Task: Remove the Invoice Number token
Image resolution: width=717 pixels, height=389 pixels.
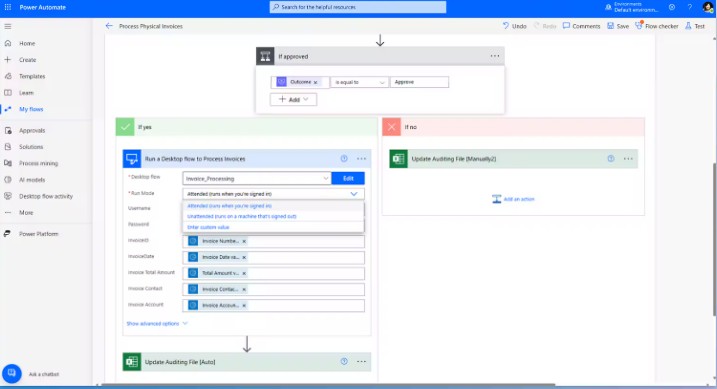Action: [244, 241]
